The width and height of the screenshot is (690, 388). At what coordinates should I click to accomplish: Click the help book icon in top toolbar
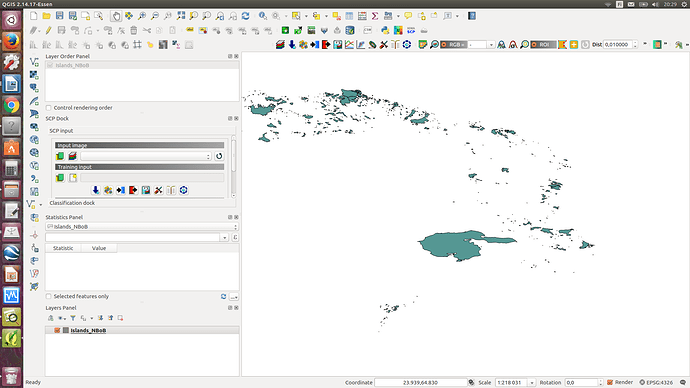pos(472,16)
